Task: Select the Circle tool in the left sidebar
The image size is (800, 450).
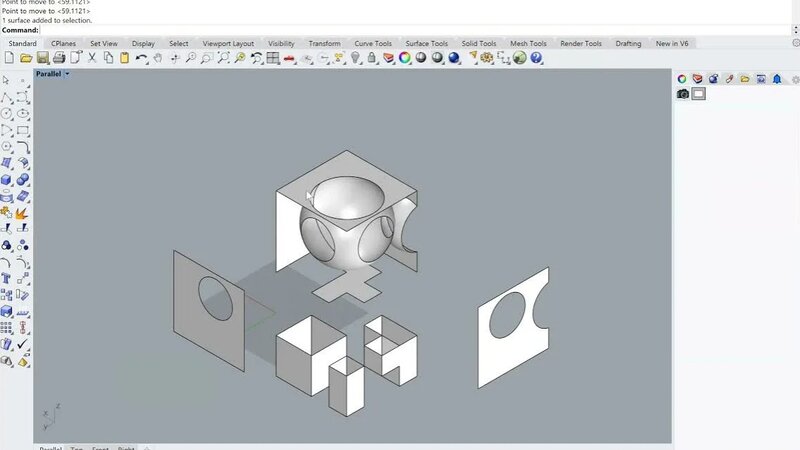Action: click(x=7, y=113)
